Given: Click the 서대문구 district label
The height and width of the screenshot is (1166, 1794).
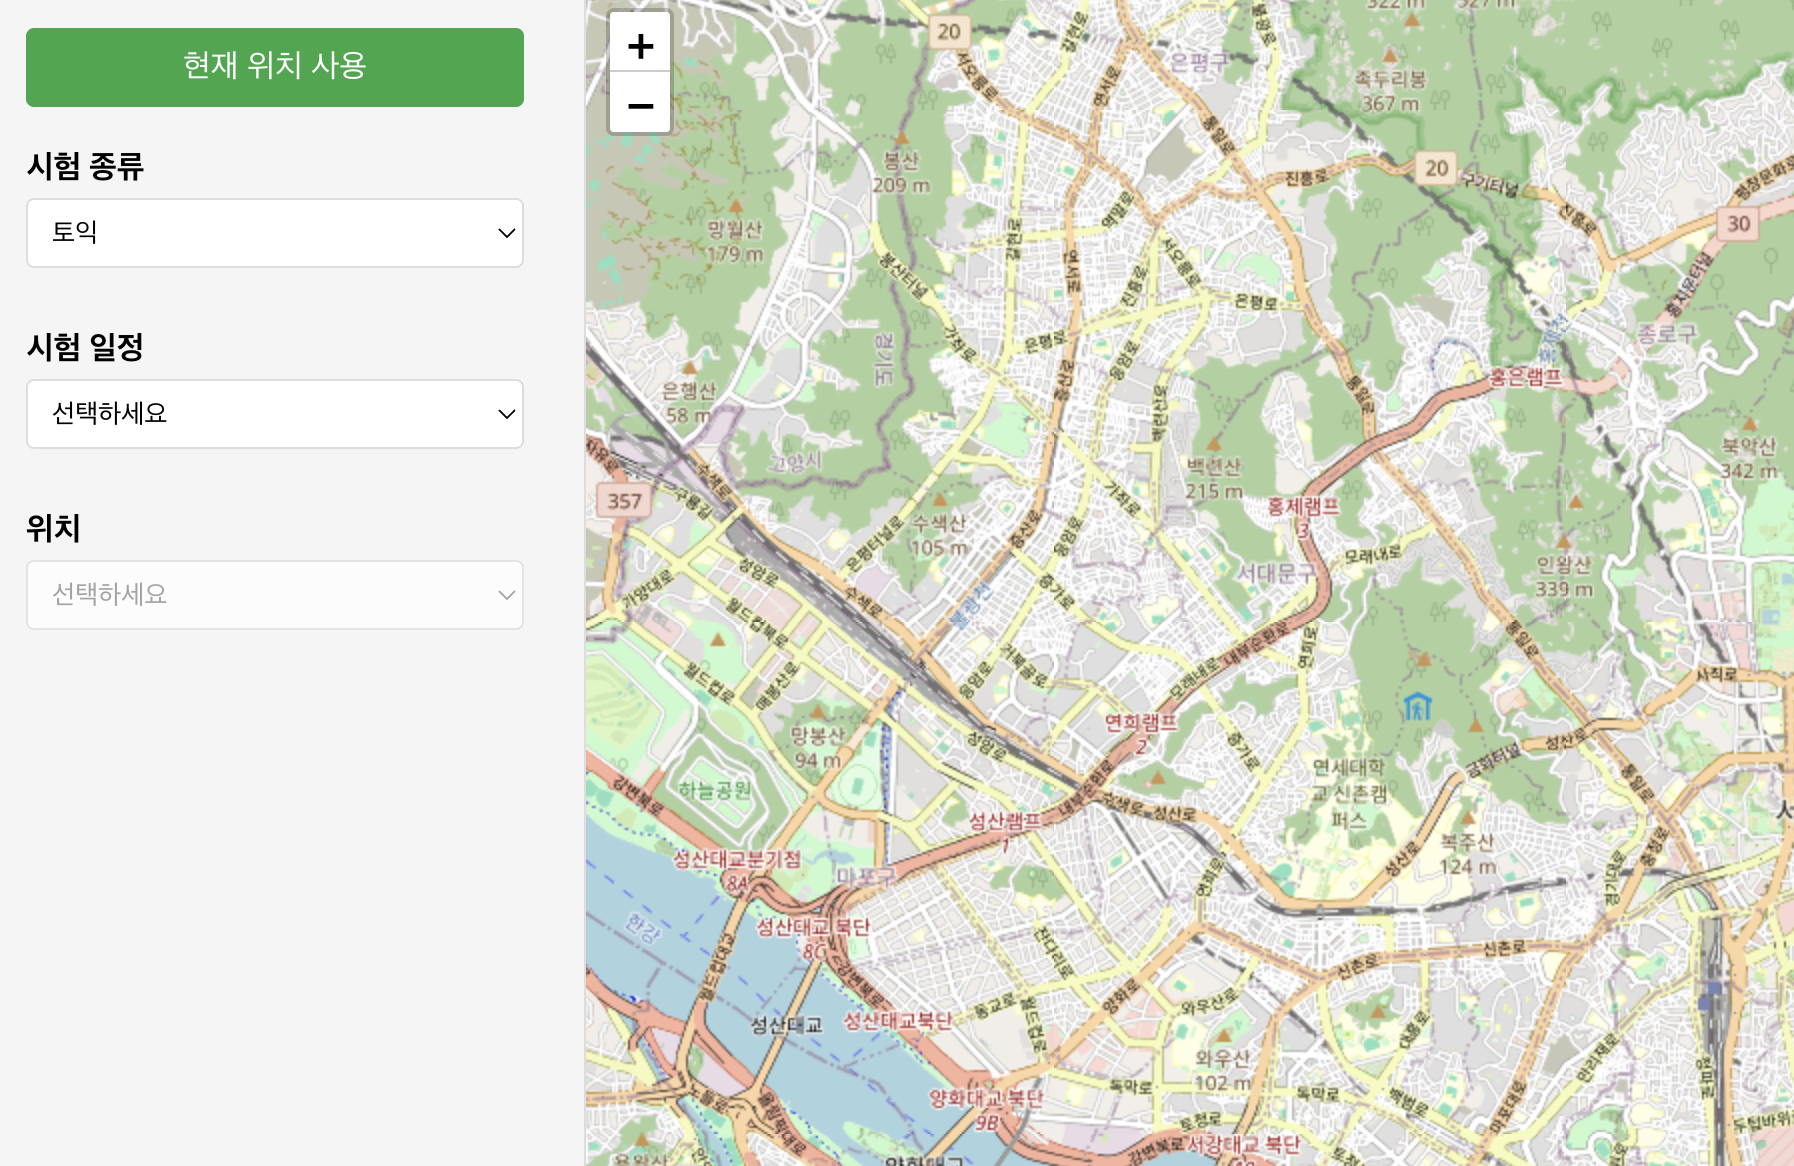Looking at the screenshot, I should pos(1277,573).
